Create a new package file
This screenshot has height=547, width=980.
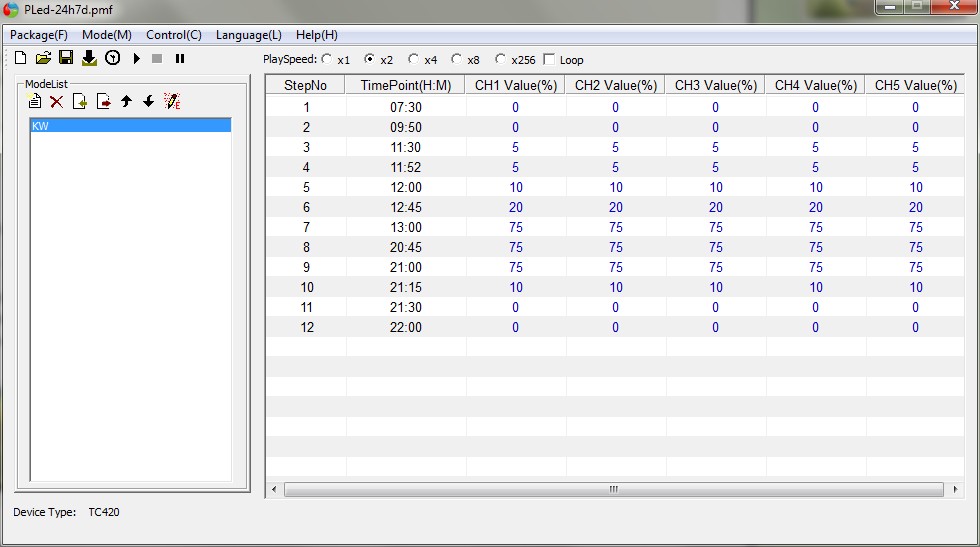tap(21, 58)
